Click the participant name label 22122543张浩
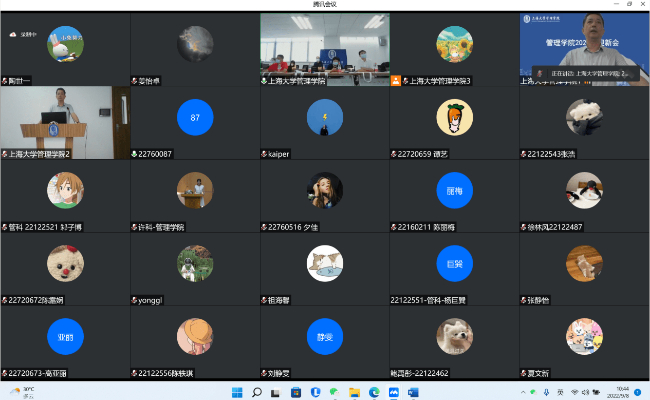 point(551,154)
